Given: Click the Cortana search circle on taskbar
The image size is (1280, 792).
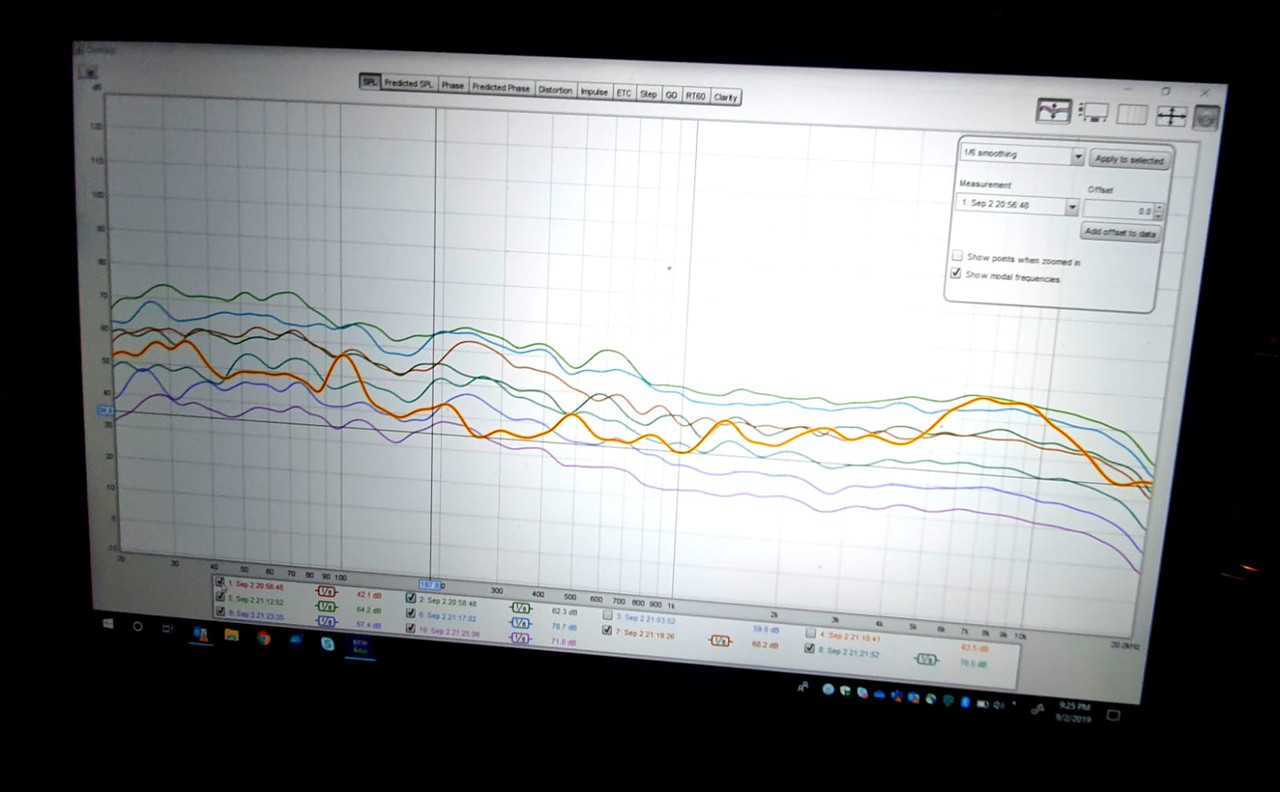Looking at the screenshot, I should pos(138,627).
